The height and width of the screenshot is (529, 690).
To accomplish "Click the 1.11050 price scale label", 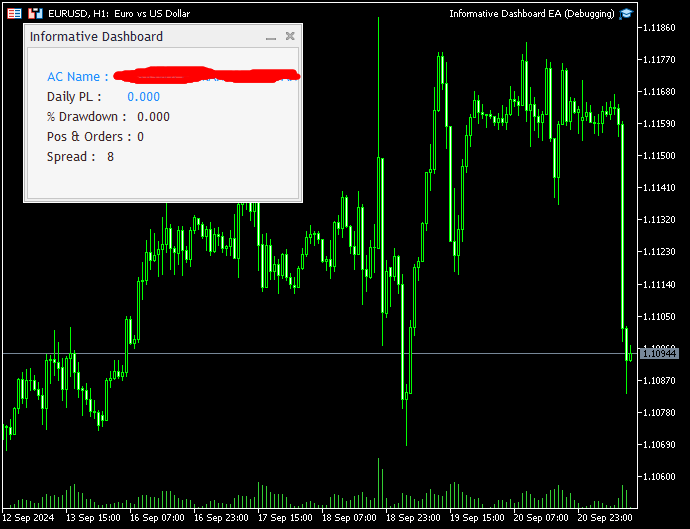I will click(659, 317).
